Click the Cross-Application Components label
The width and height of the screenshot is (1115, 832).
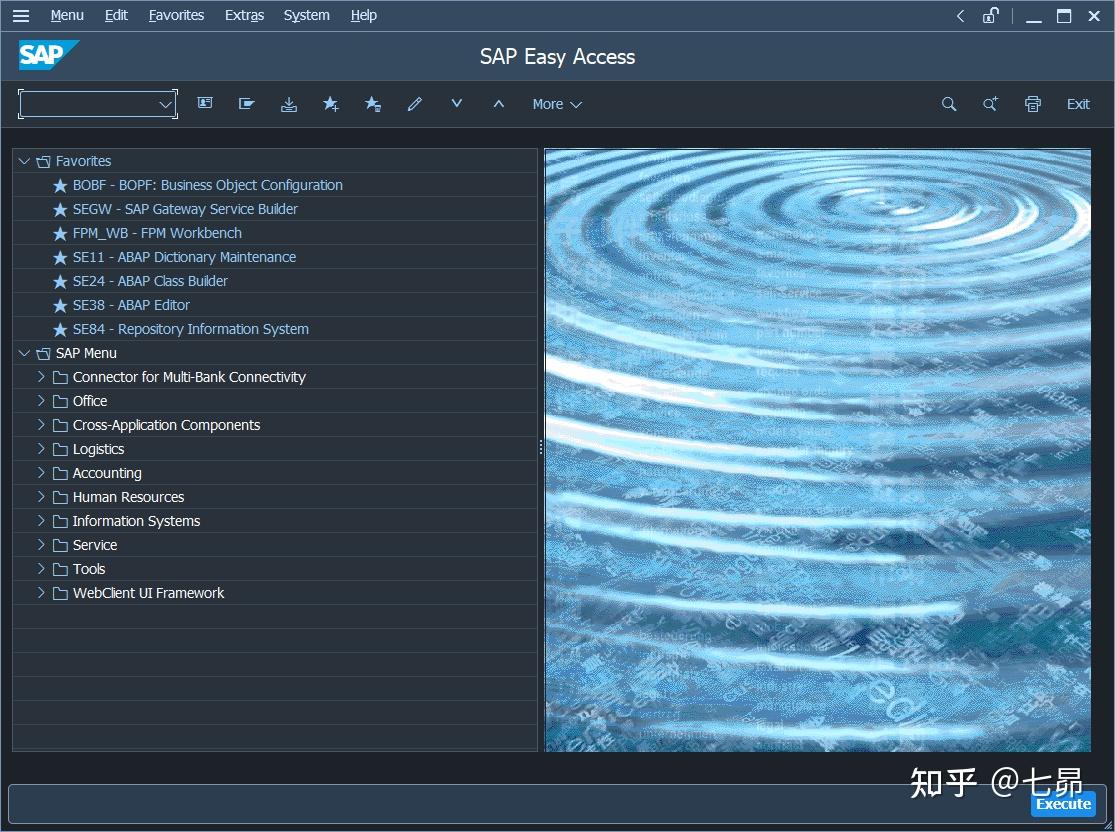(166, 425)
